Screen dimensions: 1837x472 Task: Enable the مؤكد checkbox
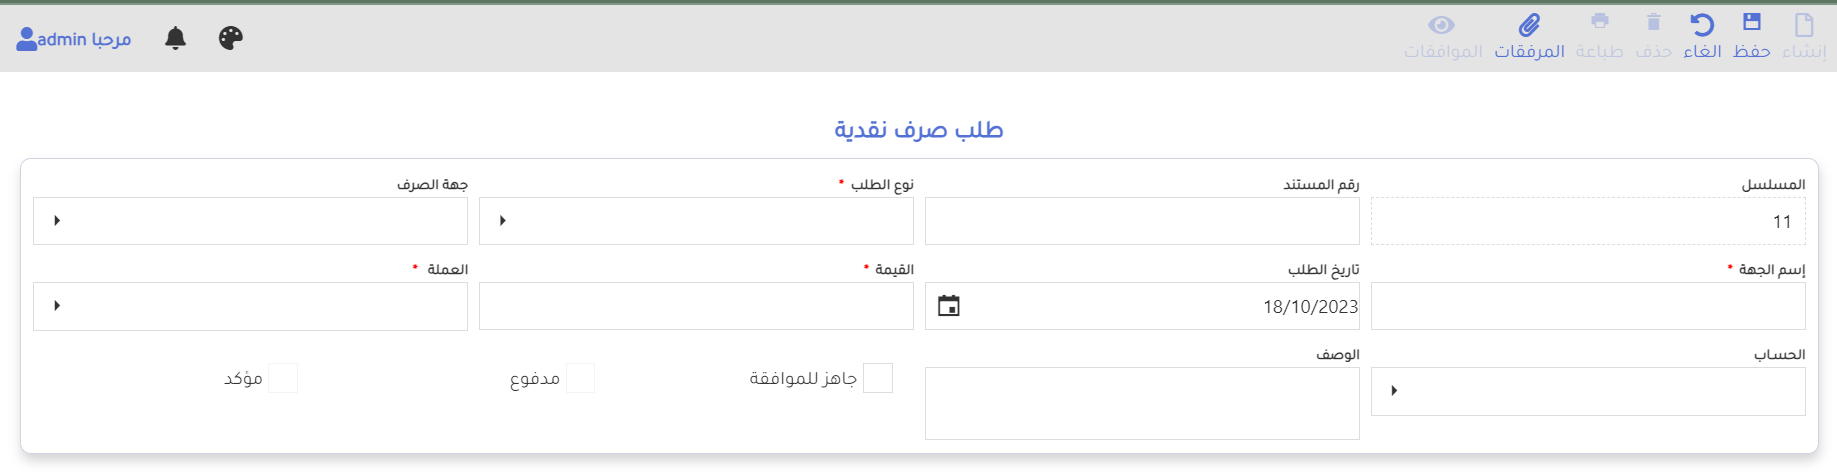[283, 378]
